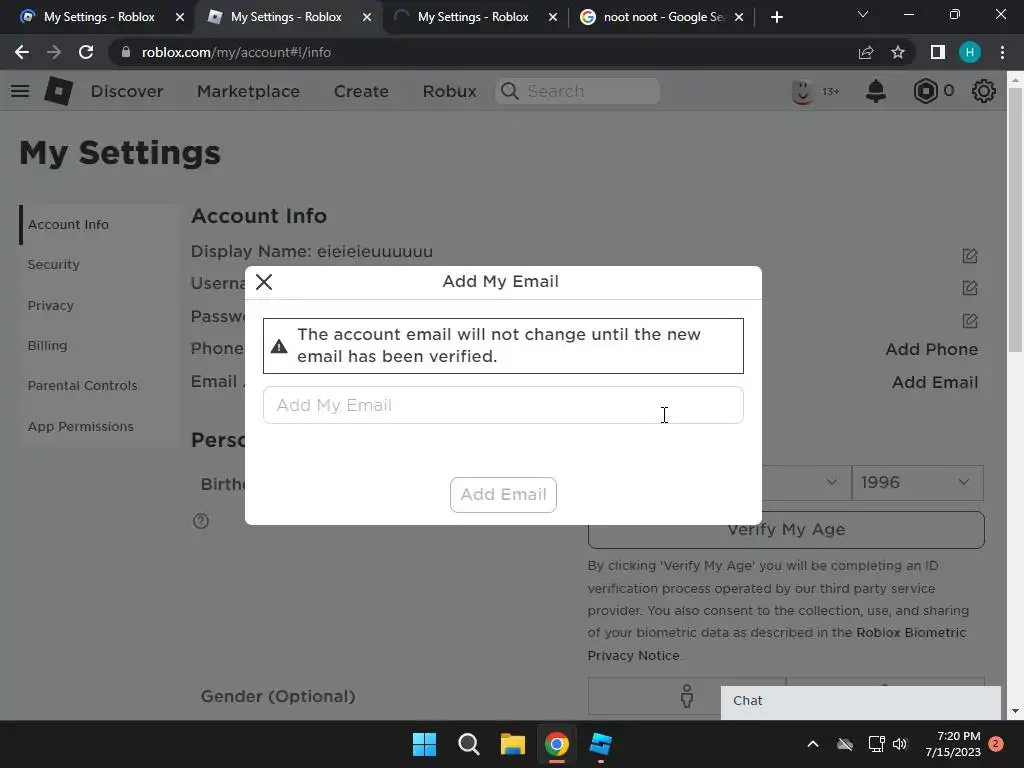Expand the birth year 1996 dropdown
This screenshot has width=1024, height=768.
(918, 483)
